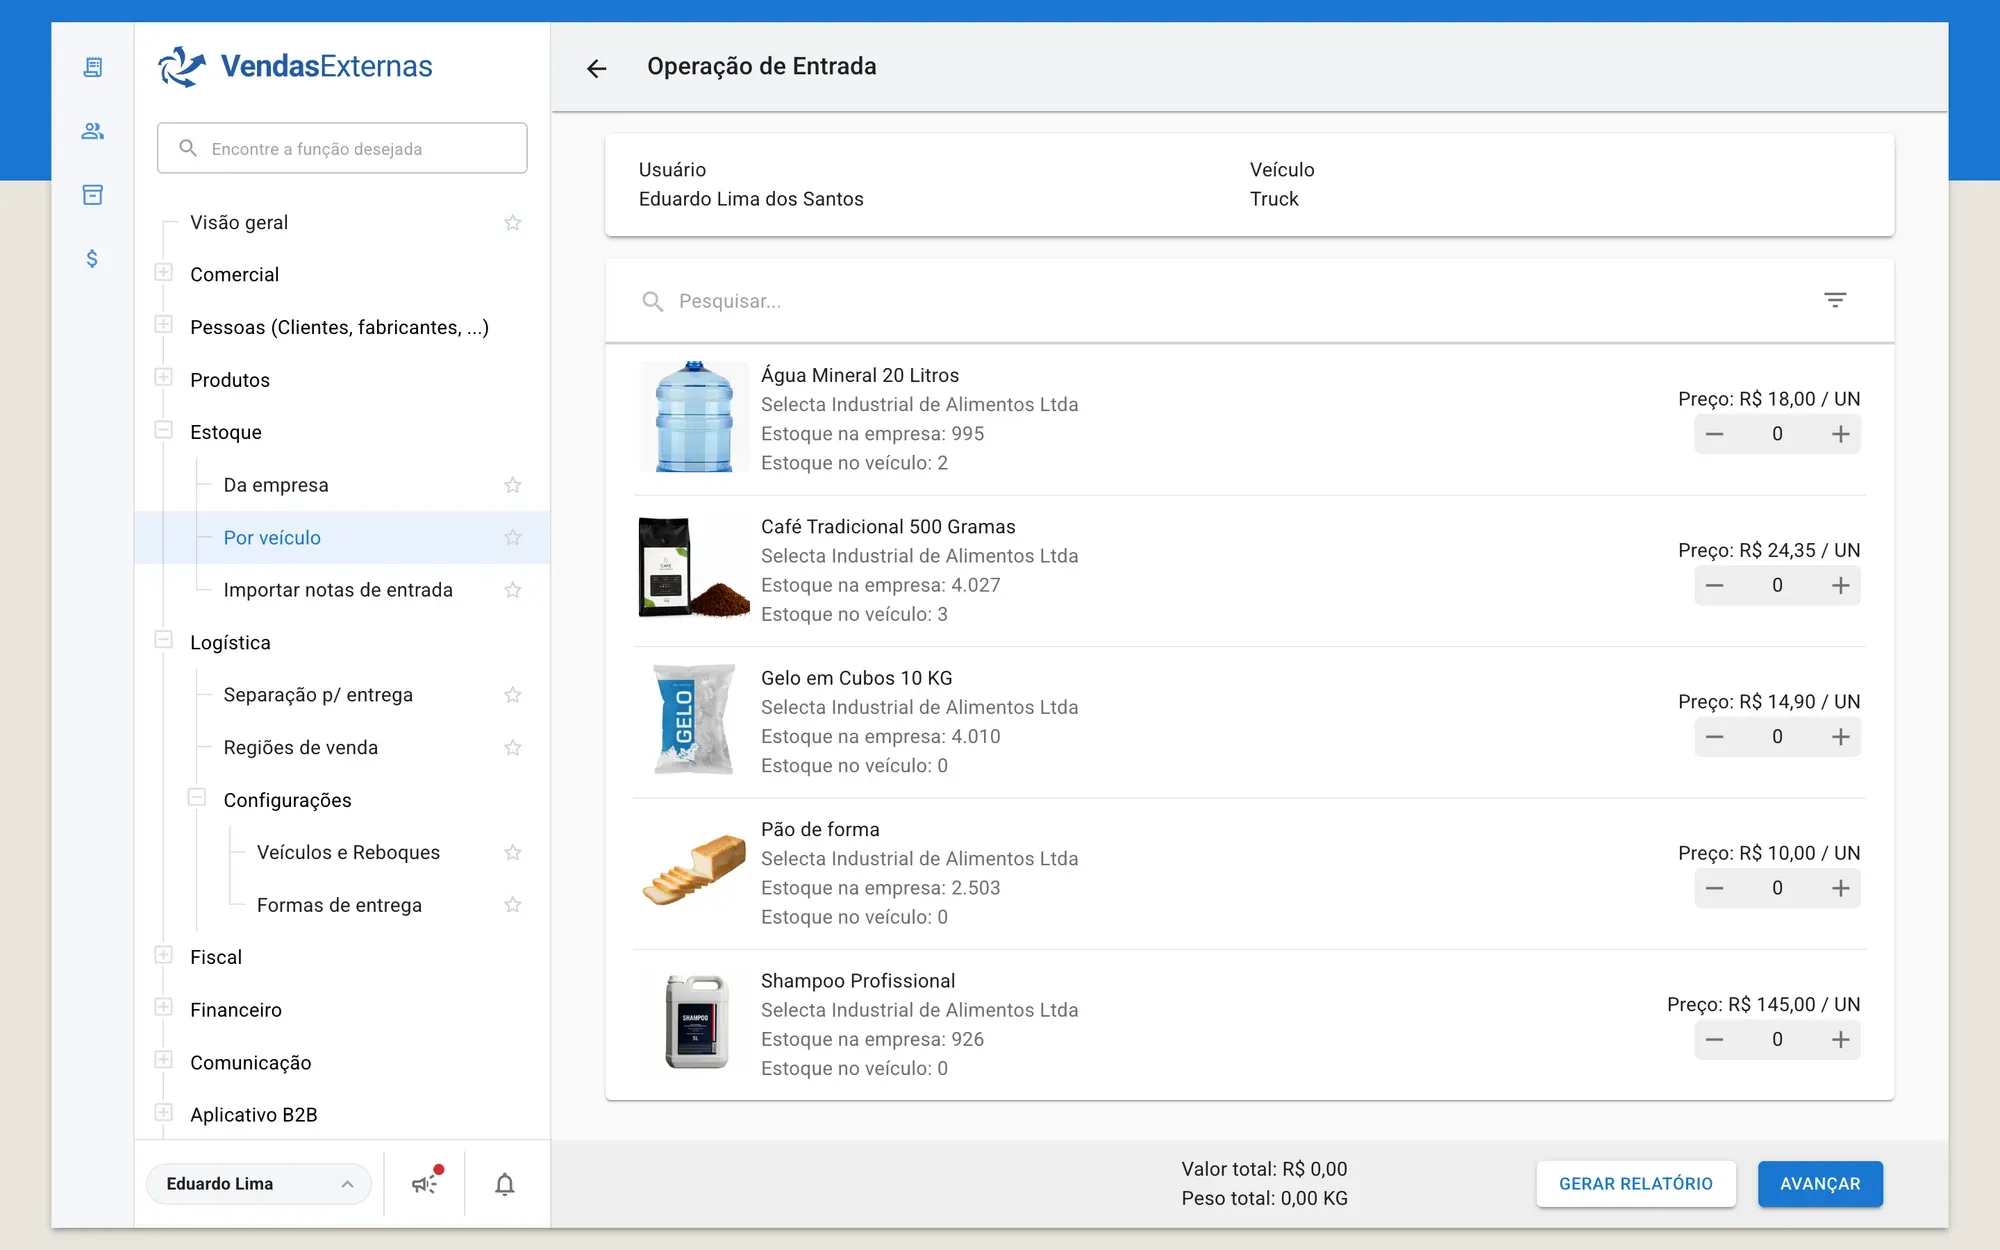2000x1250 pixels.
Task: Expand the Aplicativo B2B tree node
Action: [164, 1112]
